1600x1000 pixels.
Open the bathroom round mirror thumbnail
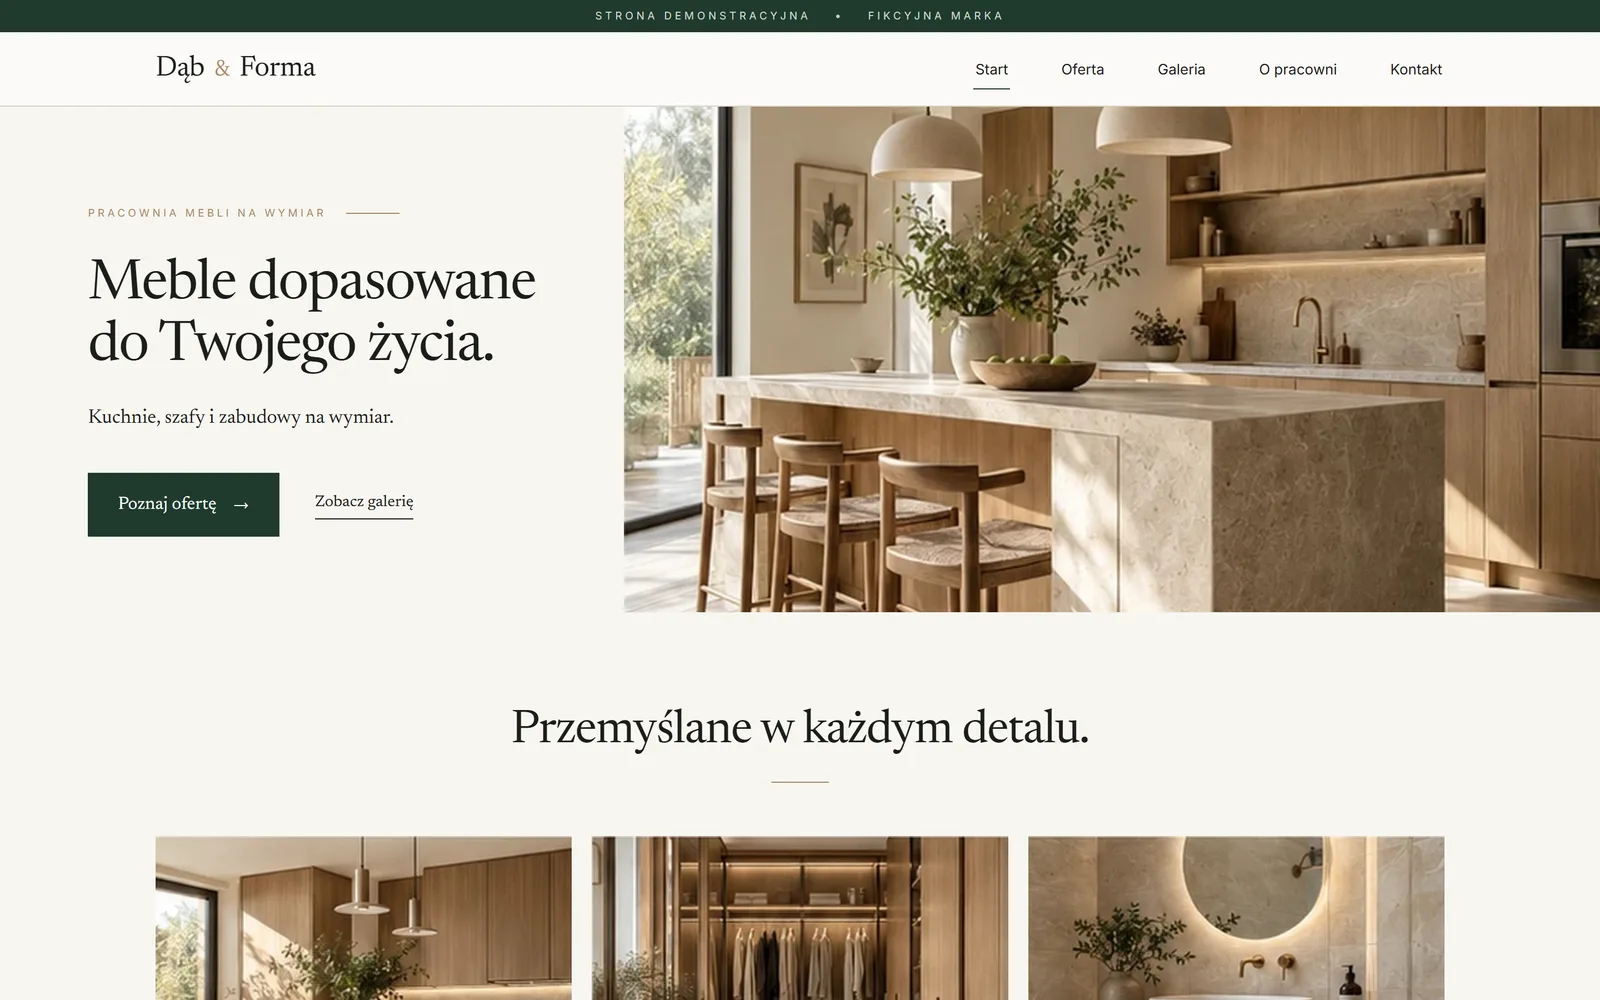pyautogui.click(x=1236, y=918)
